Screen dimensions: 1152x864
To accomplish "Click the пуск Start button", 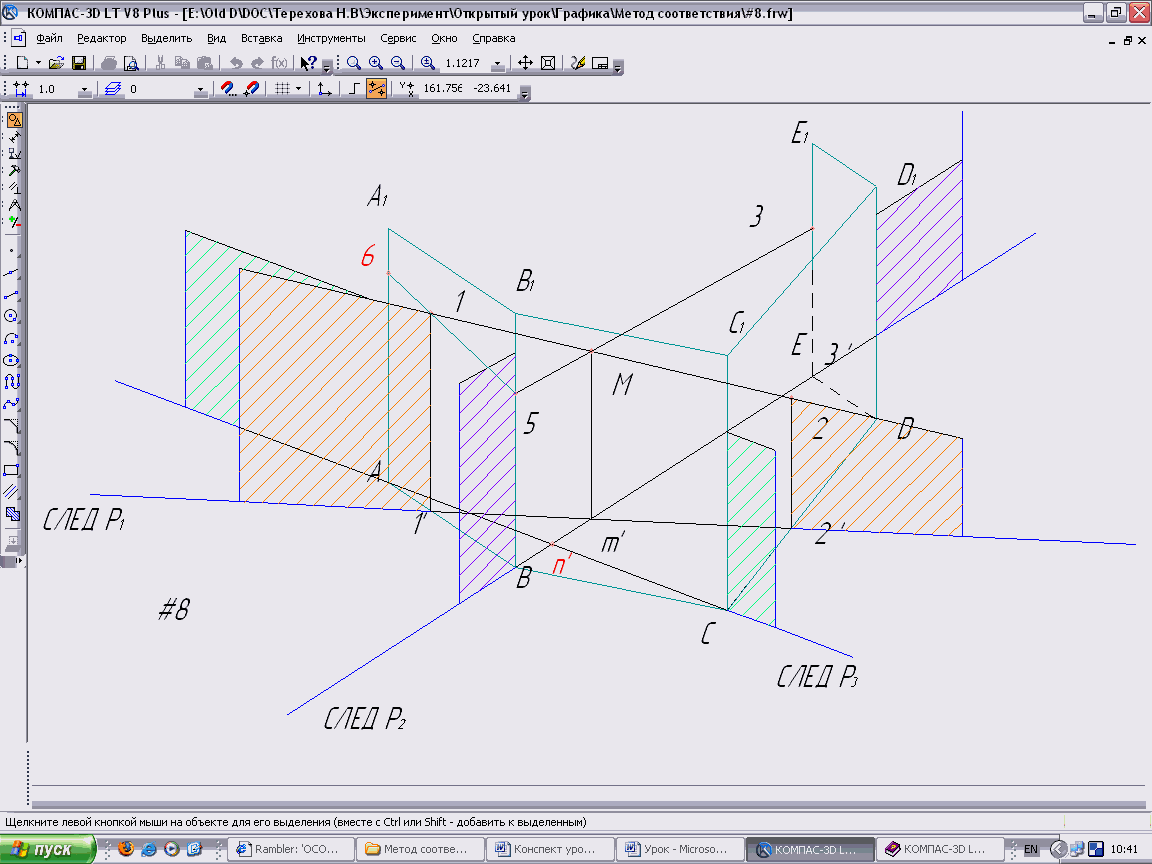I will (x=47, y=850).
